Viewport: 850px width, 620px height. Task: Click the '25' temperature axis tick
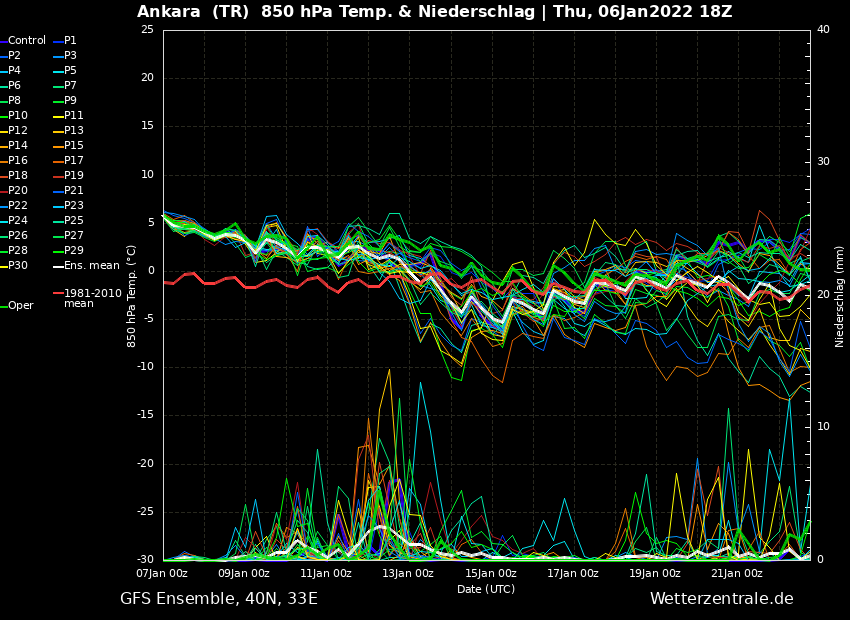pos(147,29)
